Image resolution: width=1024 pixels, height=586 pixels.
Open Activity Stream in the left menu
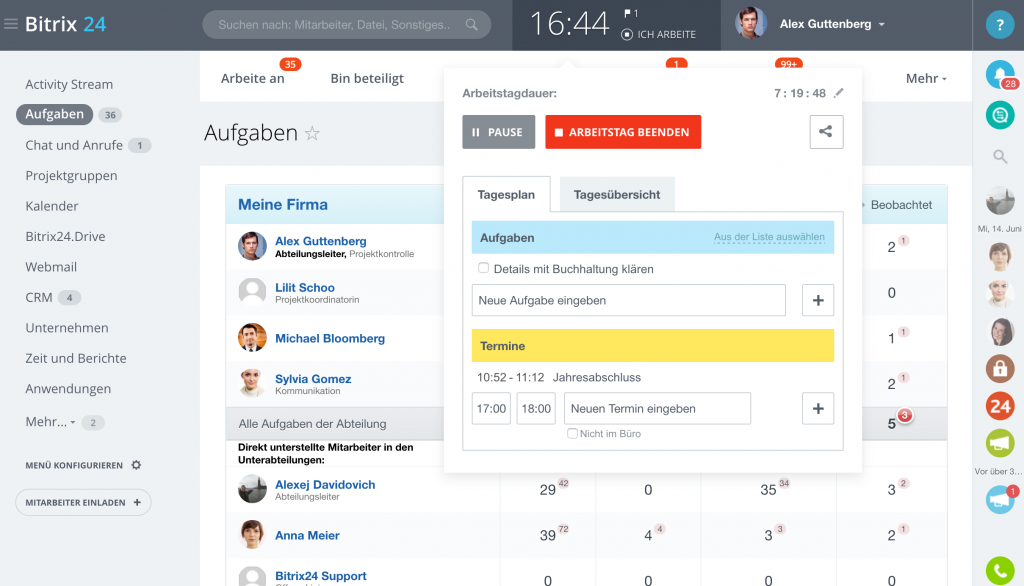(69, 84)
